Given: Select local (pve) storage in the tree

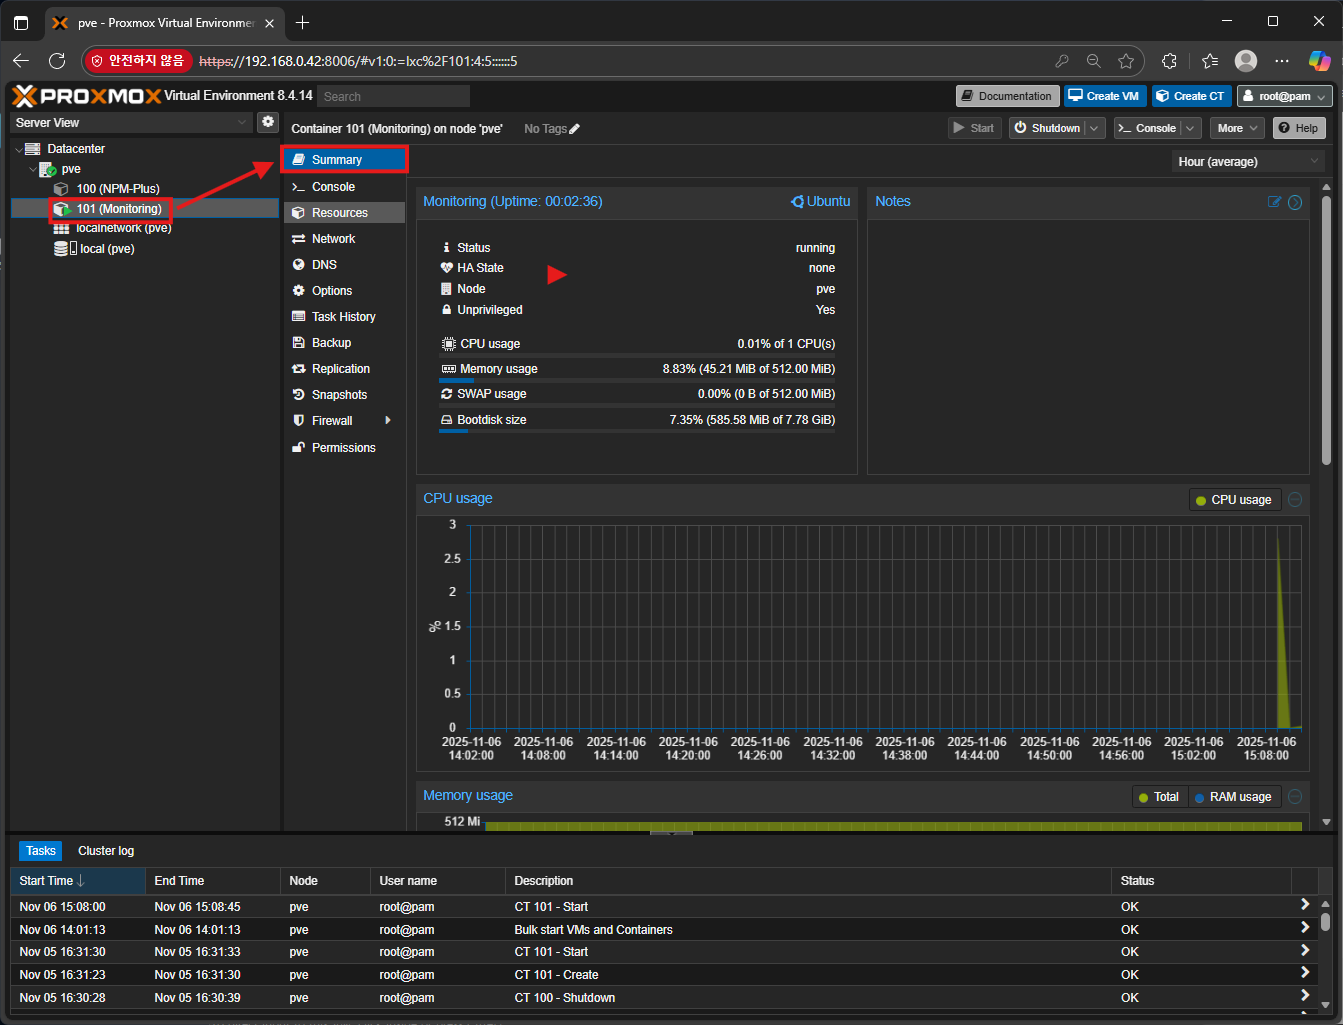Looking at the screenshot, I should point(106,249).
